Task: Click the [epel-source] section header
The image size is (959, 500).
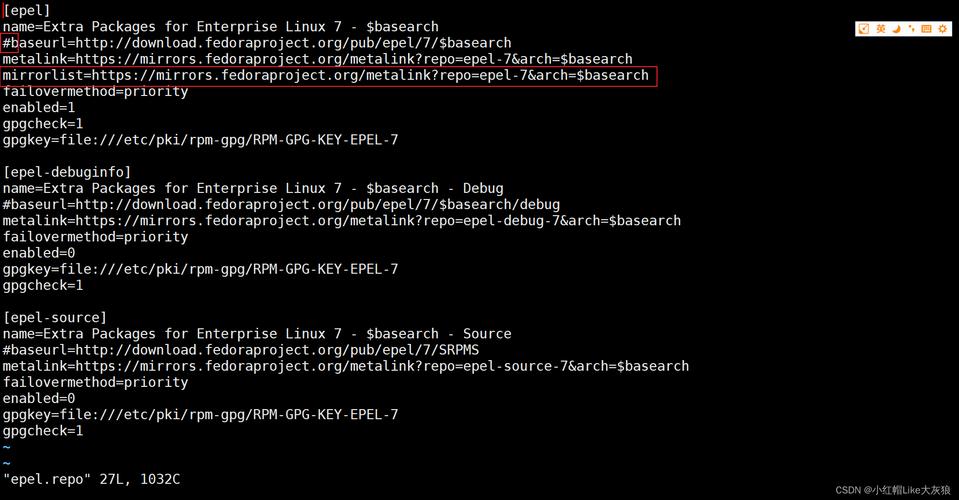Action: click(55, 317)
